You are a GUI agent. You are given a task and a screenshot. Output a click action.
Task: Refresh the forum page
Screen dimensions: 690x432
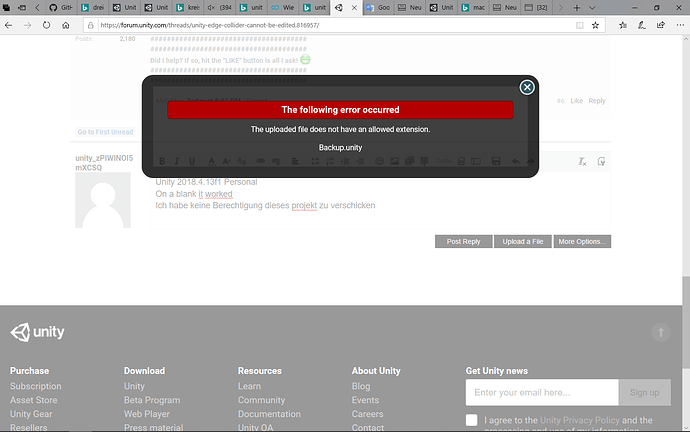pyautogui.click(x=46, y=26)
